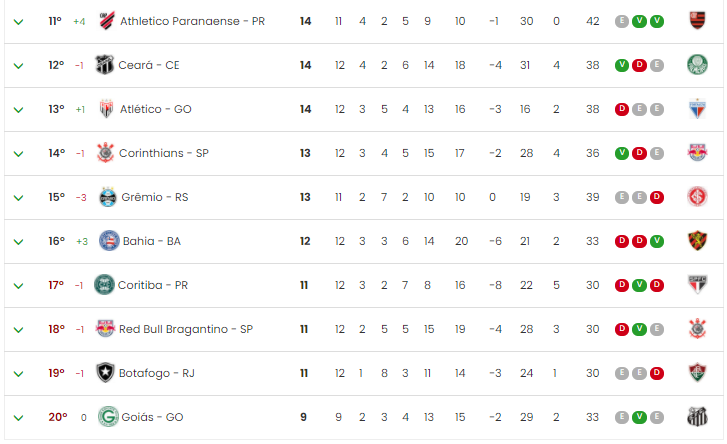
Task: Expand the Athletico Paranaense row chevron
Action: (x=18, y=22)
